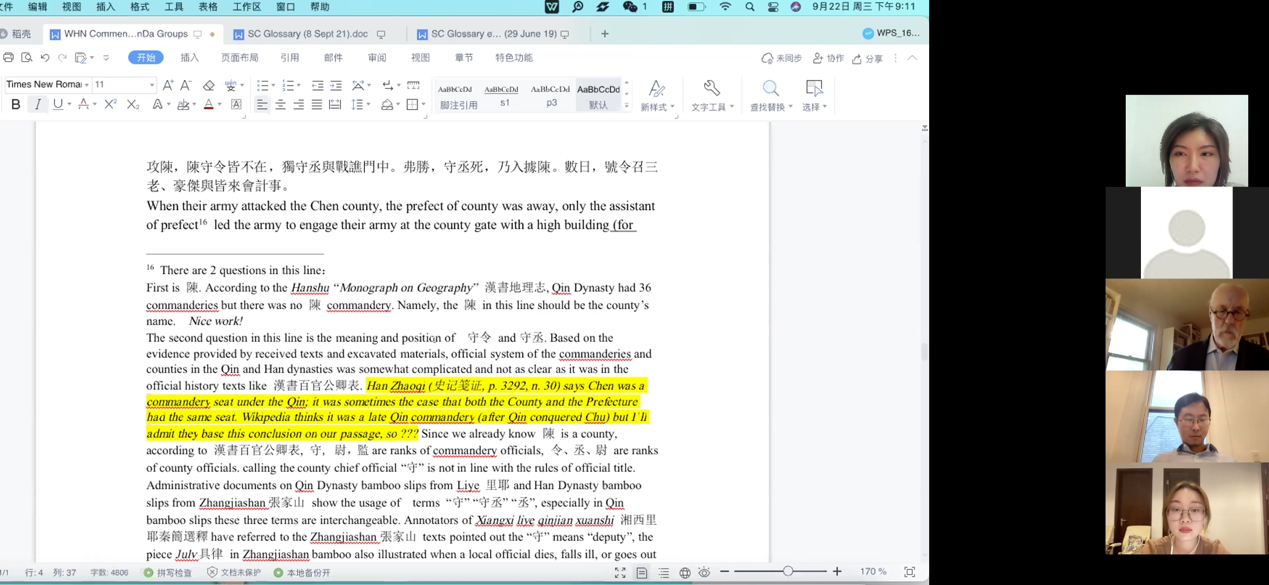Screen dimensions: 1269x585
Task: Toggle bold formatting
Action: [x=15, y=104]
